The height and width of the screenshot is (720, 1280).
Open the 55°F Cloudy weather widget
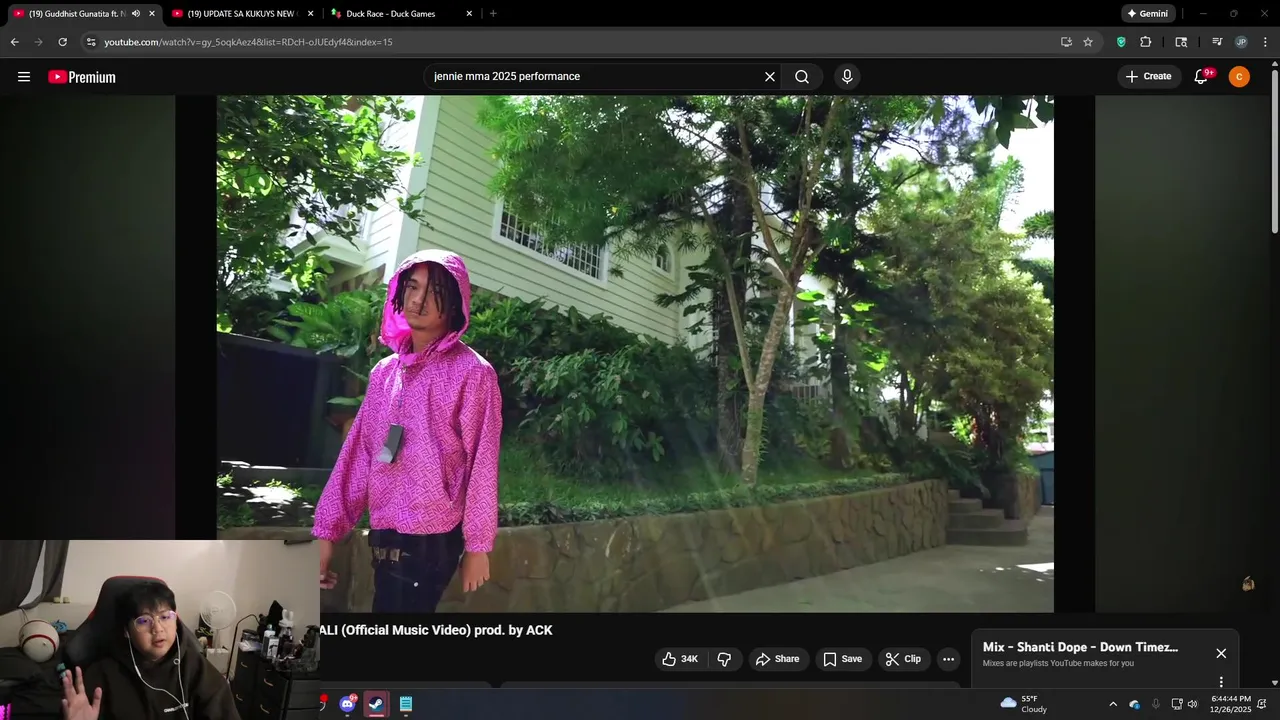pos(1023,704)
